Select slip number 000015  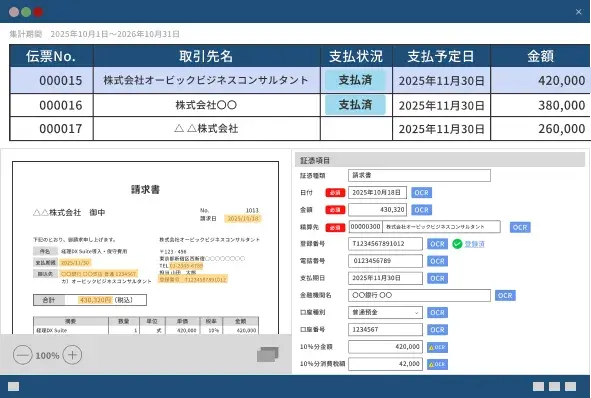61,80
